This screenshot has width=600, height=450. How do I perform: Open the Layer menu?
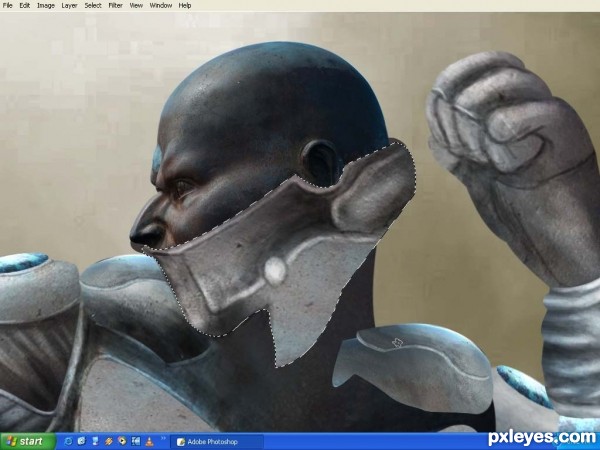click(x=69, y=5)
